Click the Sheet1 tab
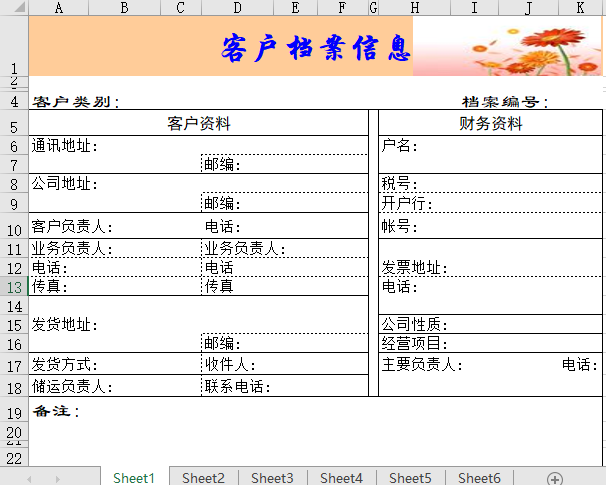 pyautogui.click(x=134, y=478)
